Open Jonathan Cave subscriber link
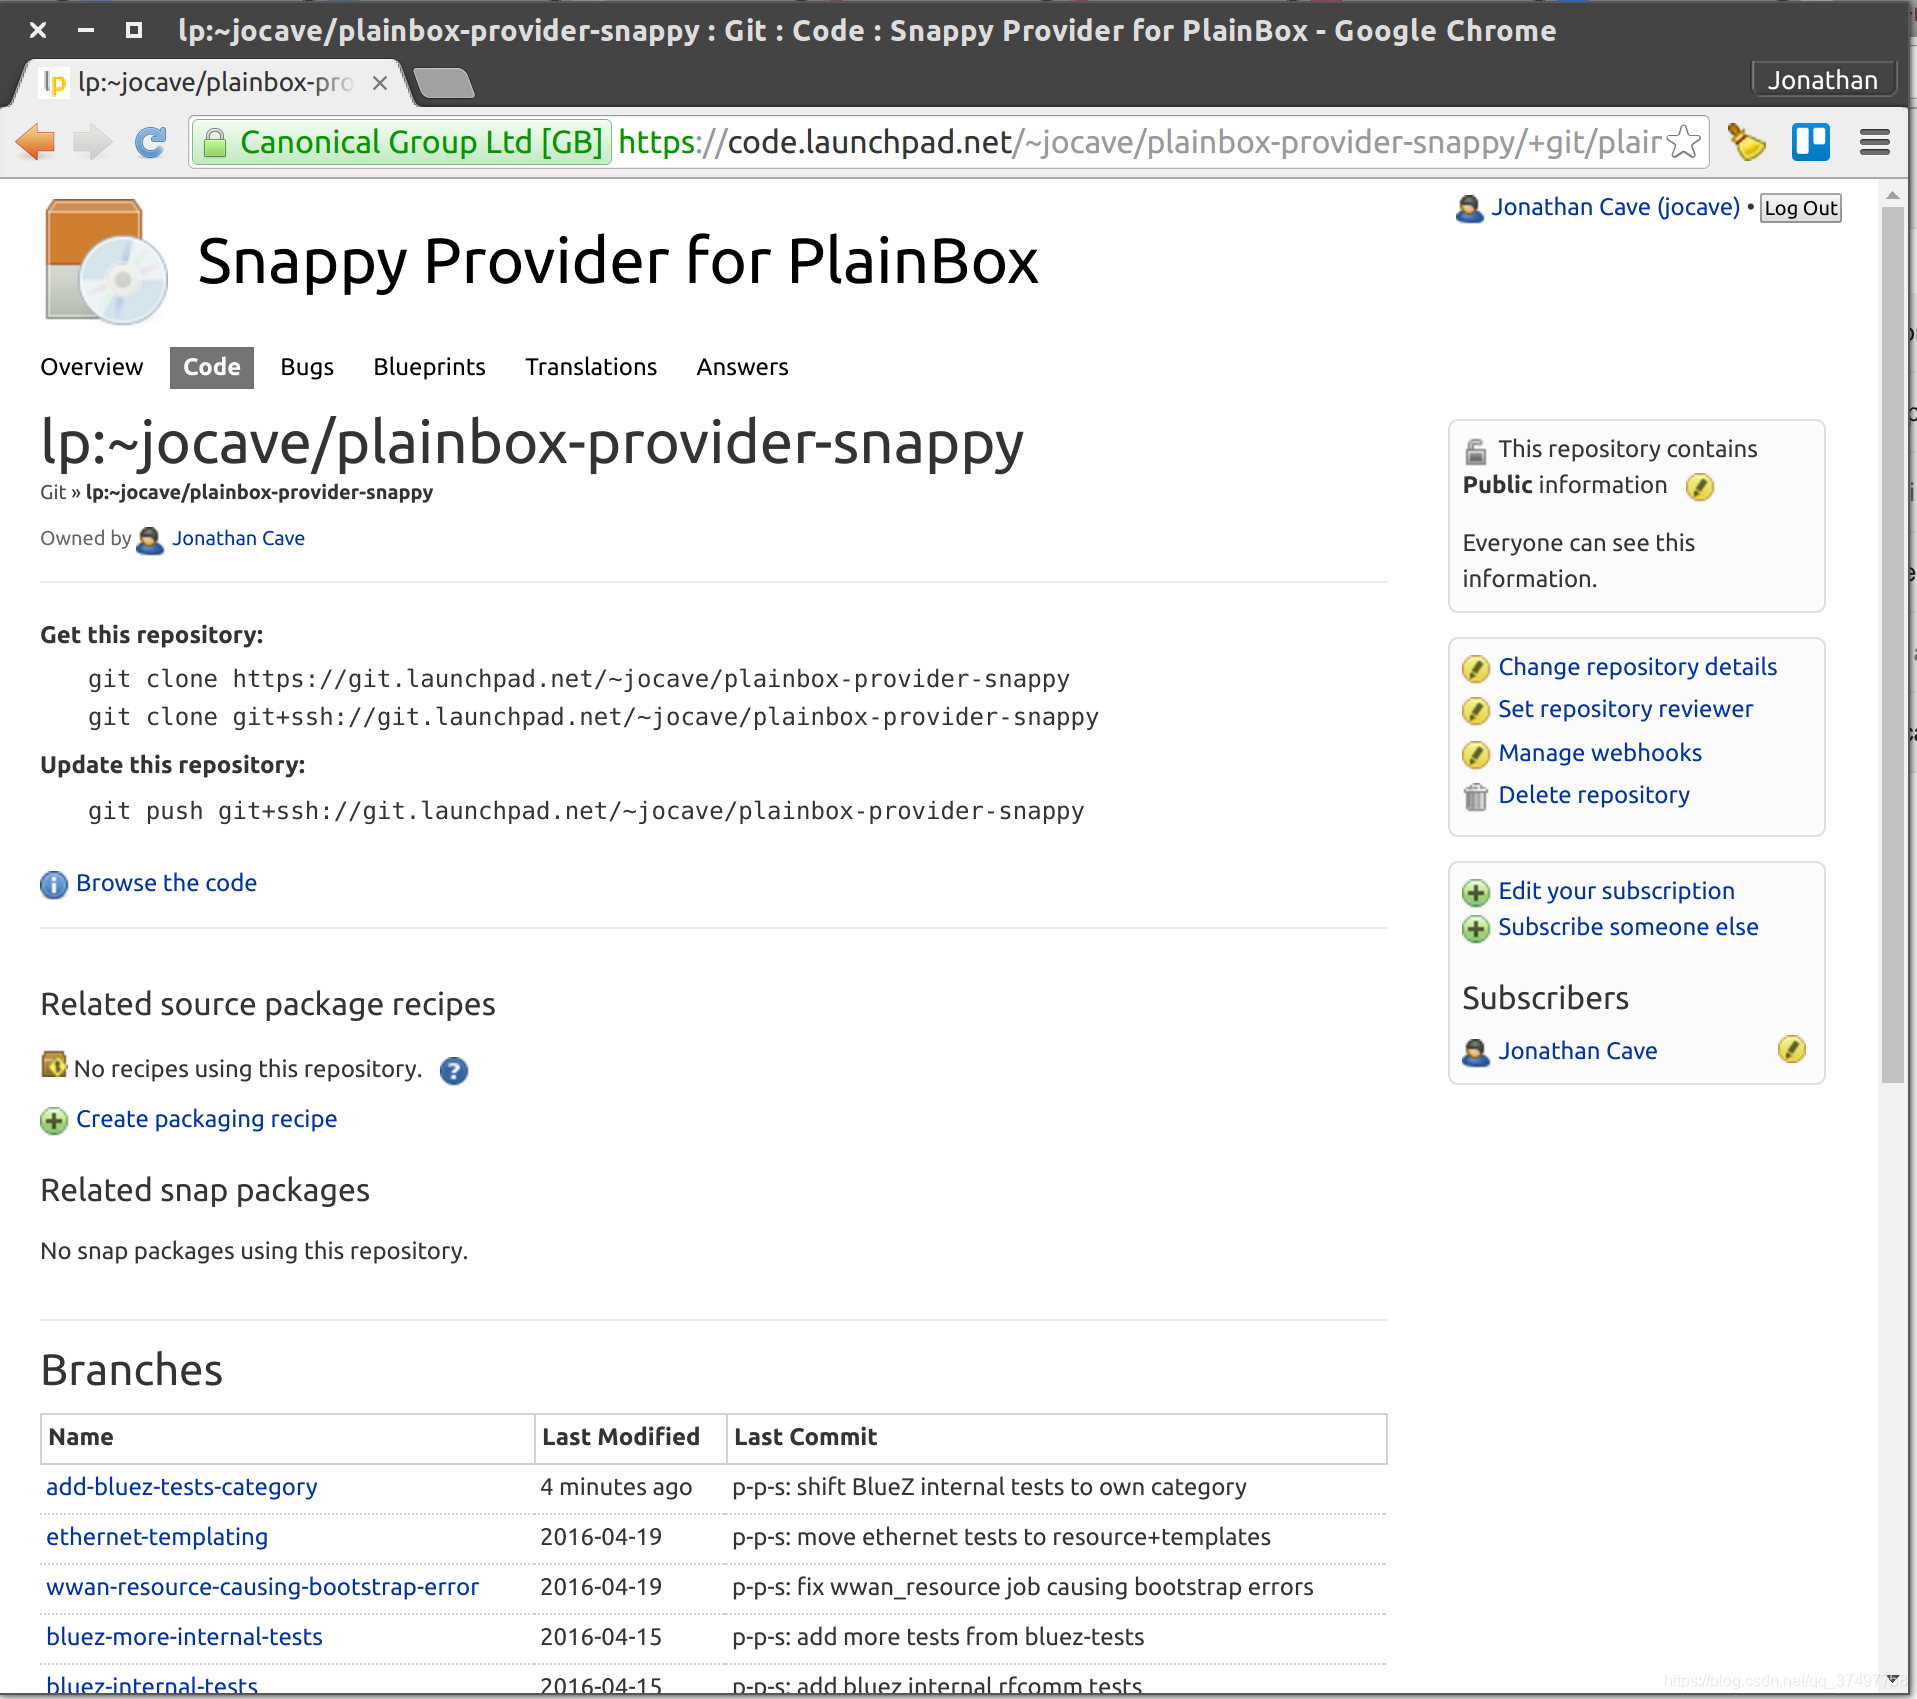This screenshot has height=1699, width=1917. (1577, 1051)
